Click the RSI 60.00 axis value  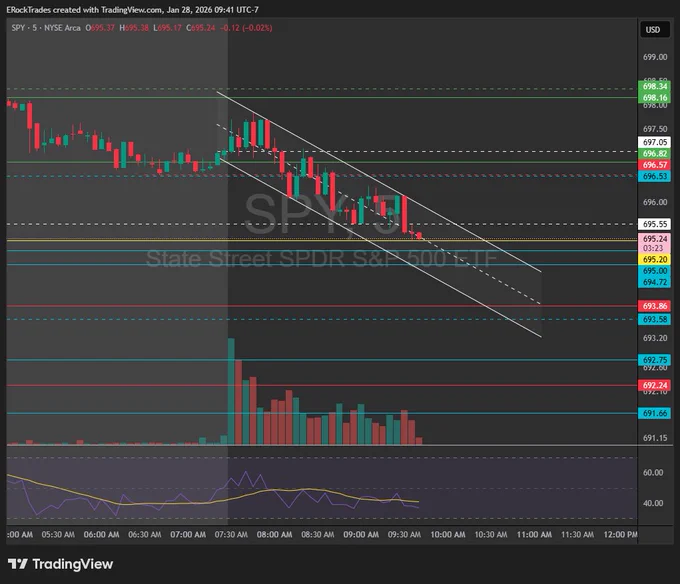[653, 473]
